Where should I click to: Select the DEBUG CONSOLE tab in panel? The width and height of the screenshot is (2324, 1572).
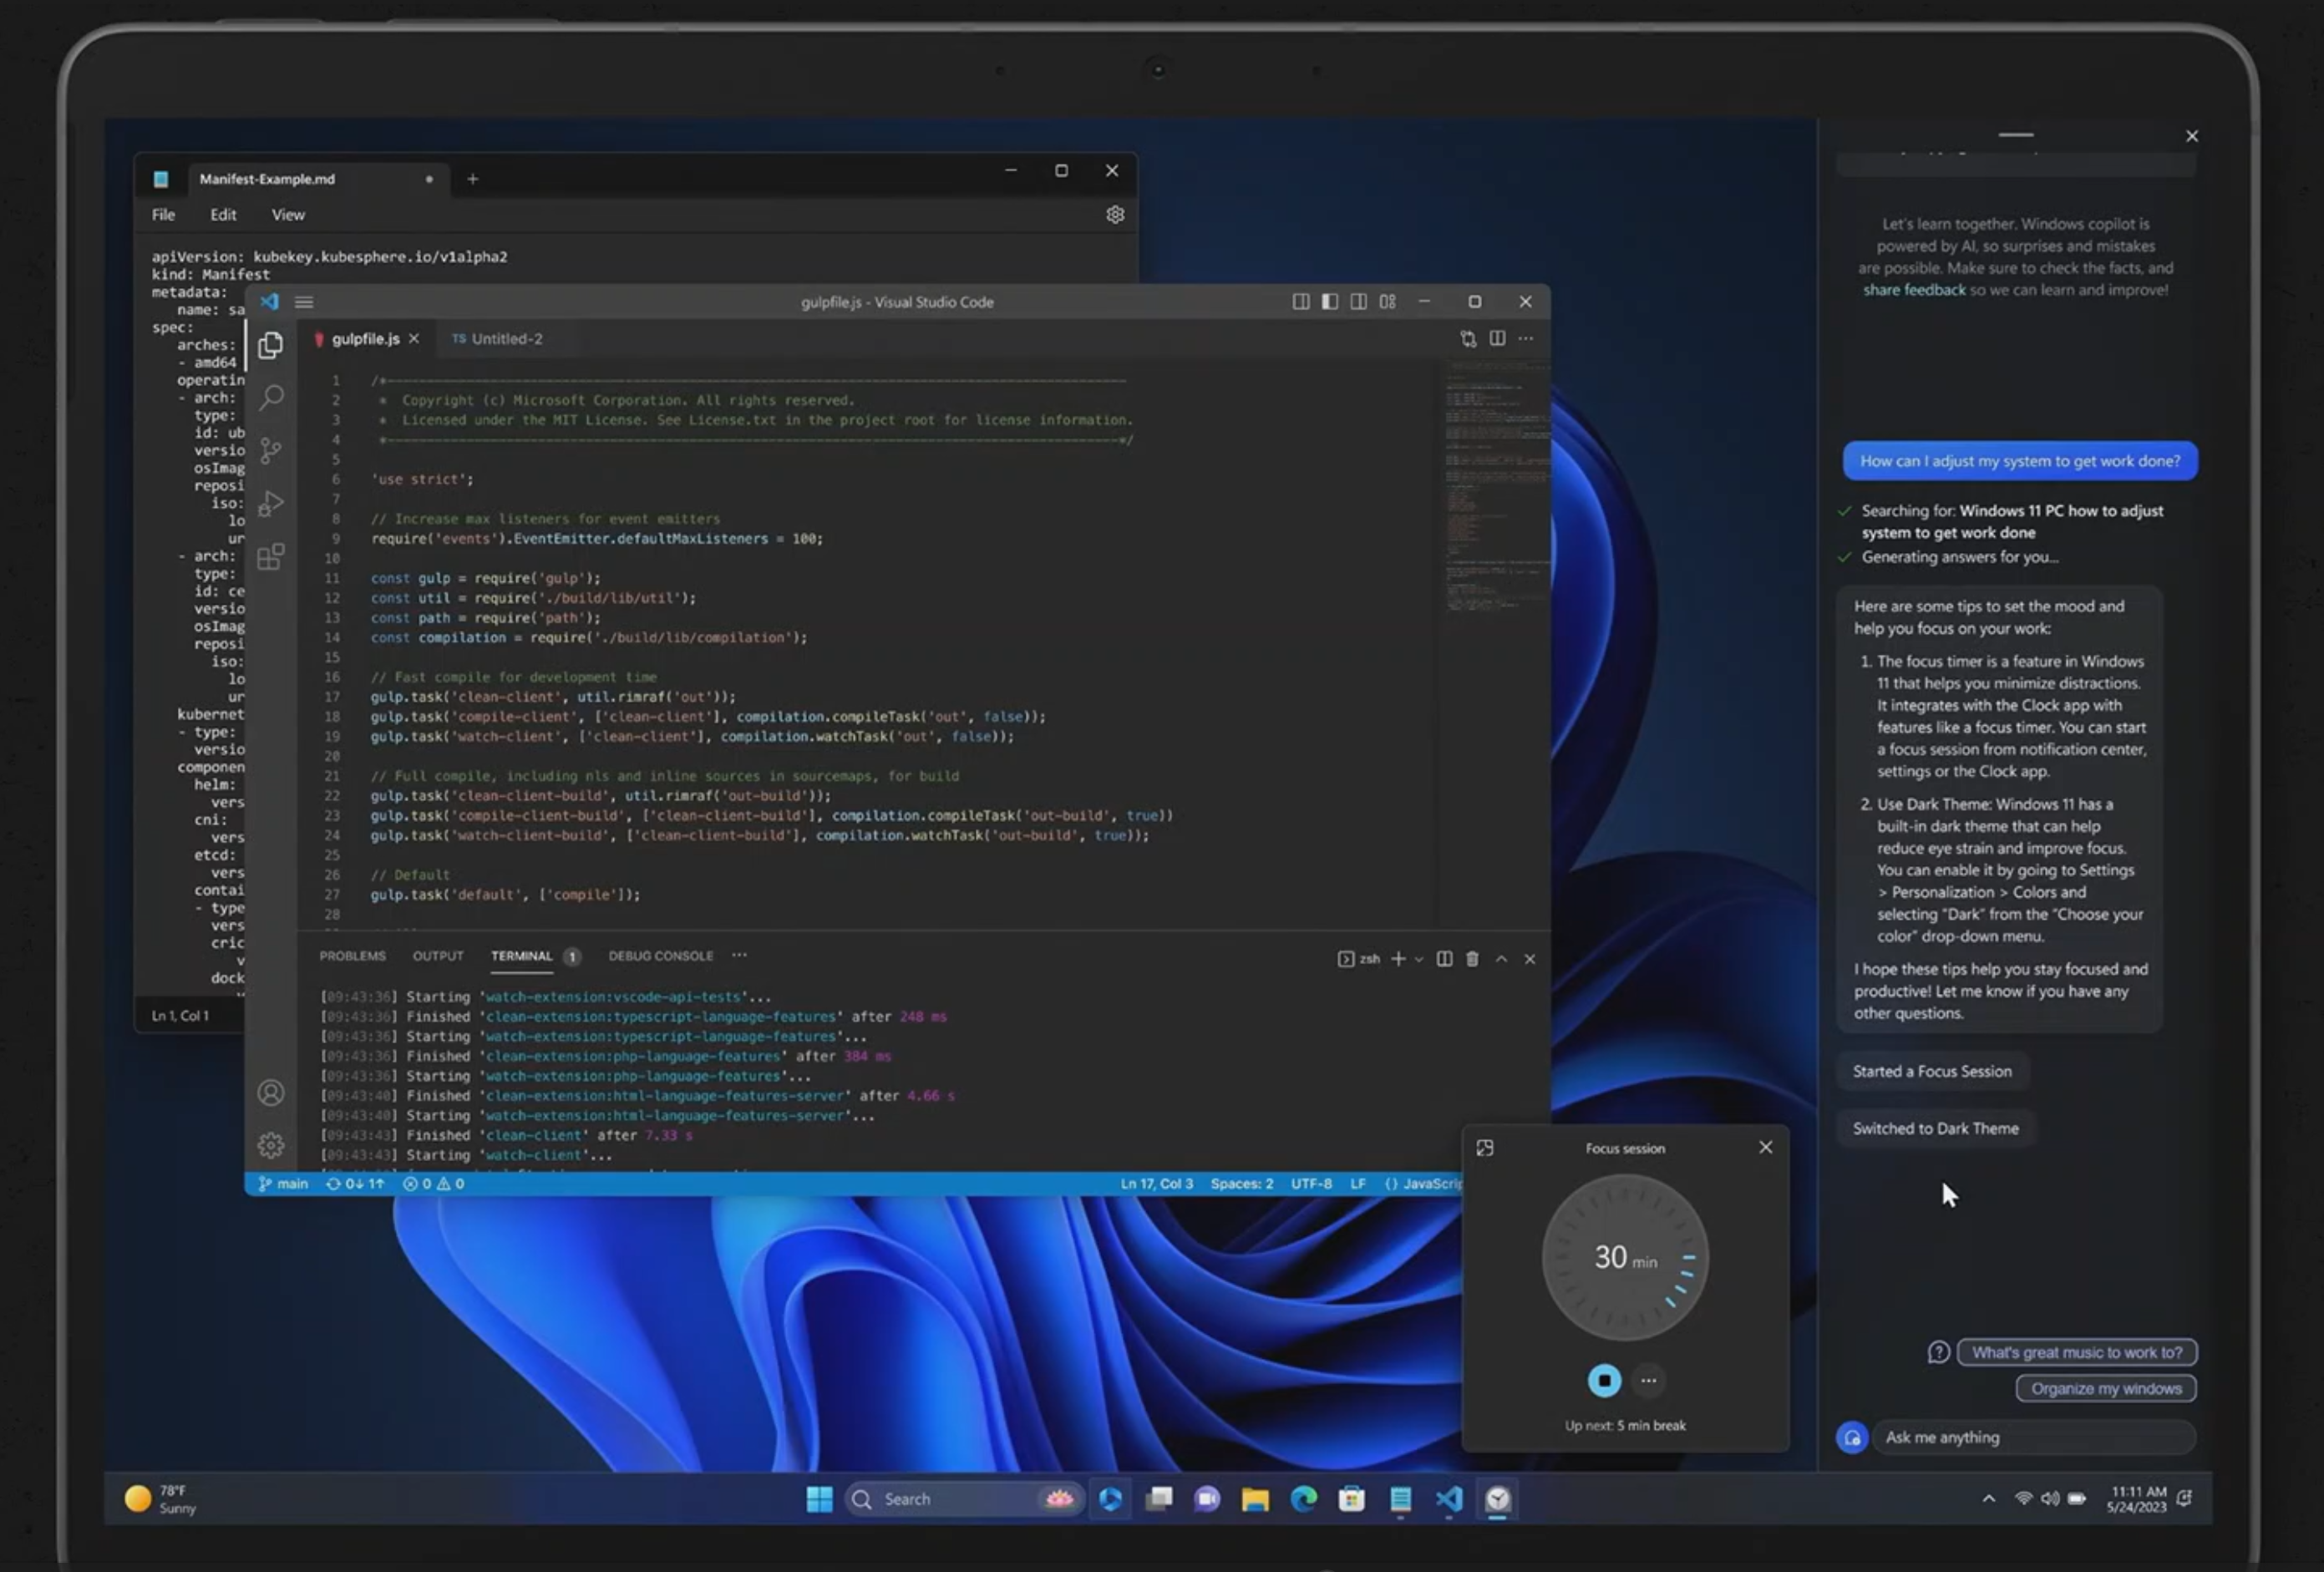659,955
